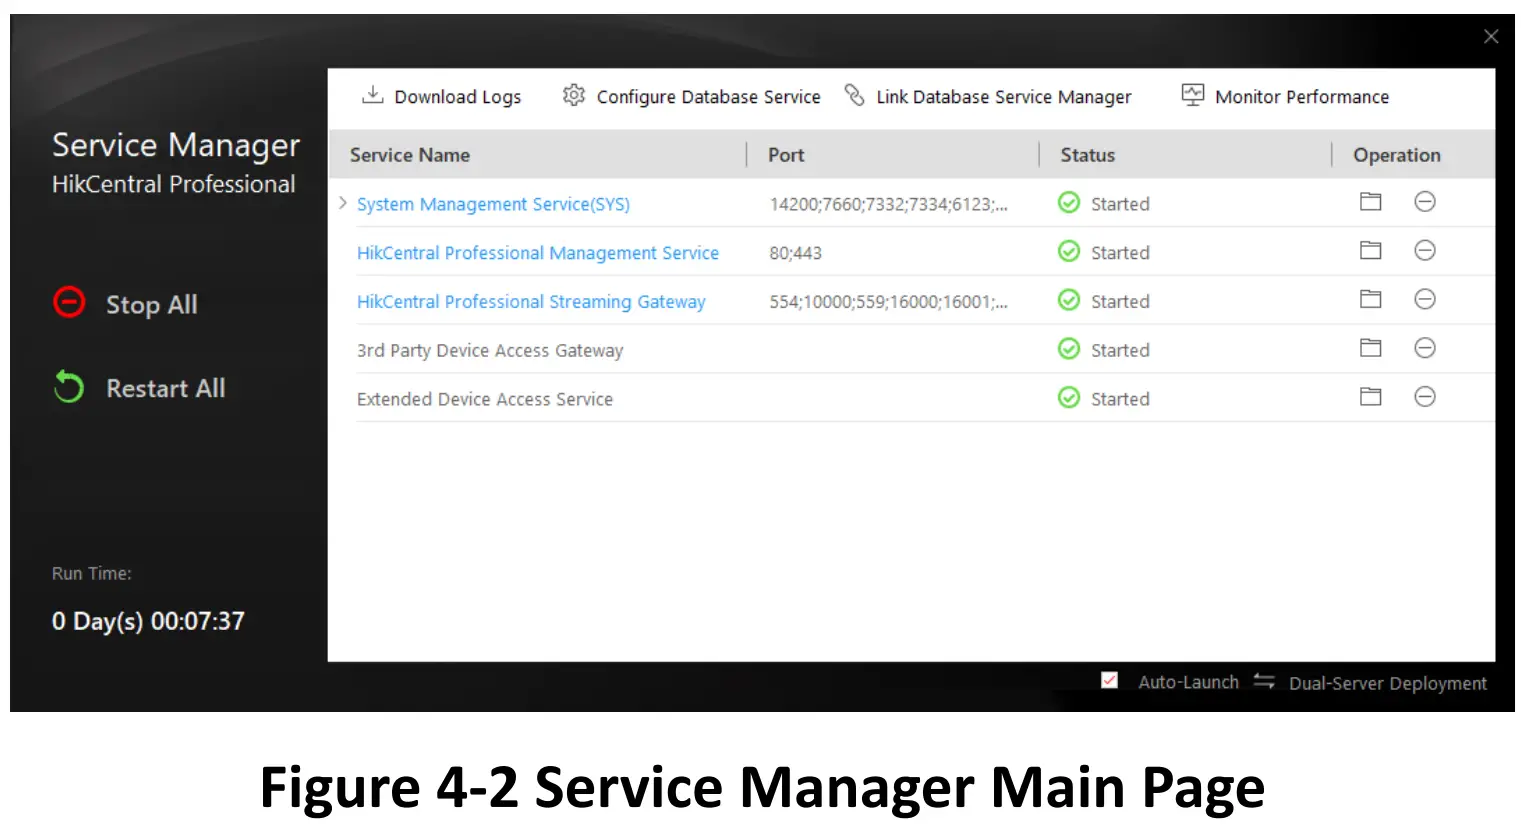Viewport: 1521px width, 825px height.
Task: Select the Monitor Performance toolbar item
Action: pyautogui.click(x=1301, y=96)
